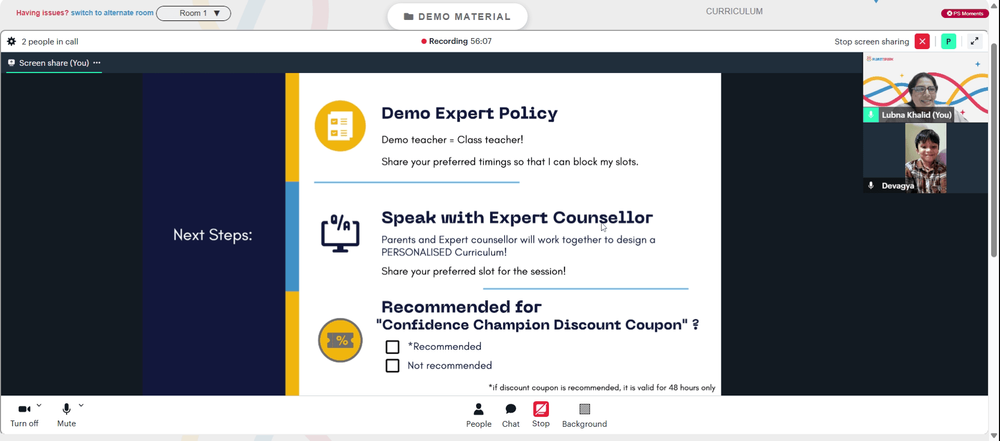Click the green P participant avatar
Screen dimensions: 1000x441
click(948, 41)
